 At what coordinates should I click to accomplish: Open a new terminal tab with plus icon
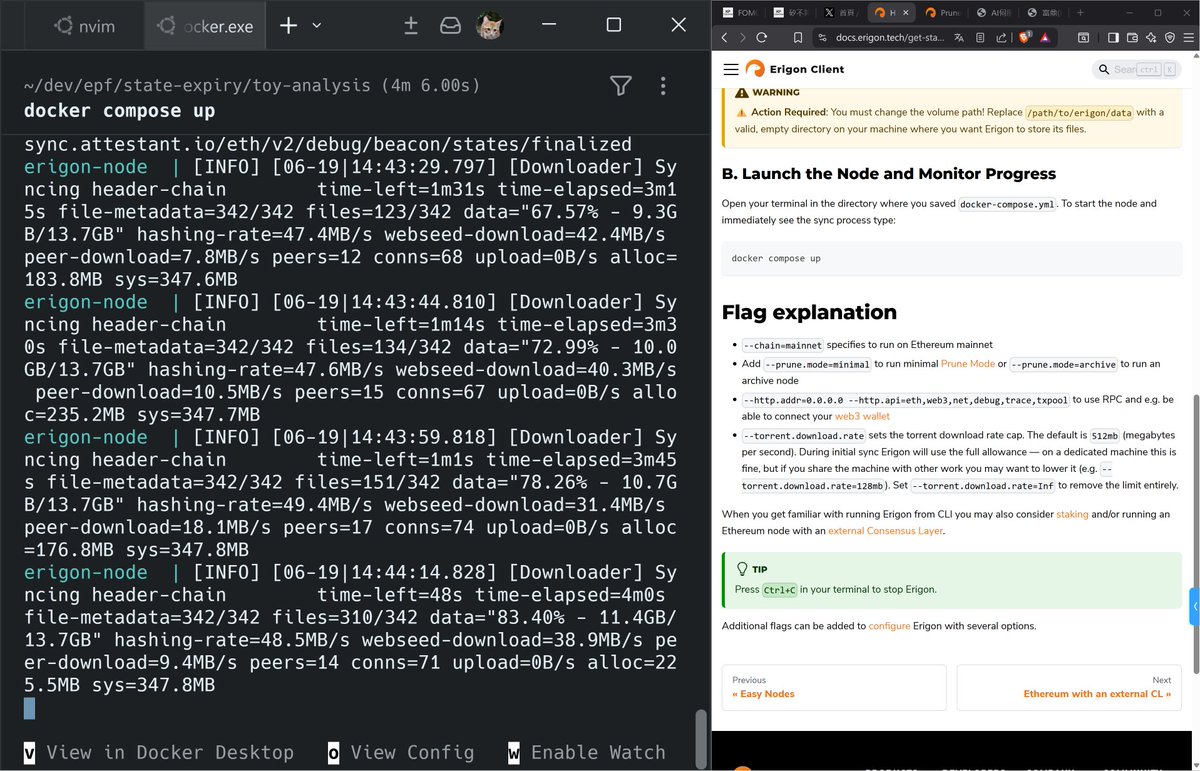[288, 25]
